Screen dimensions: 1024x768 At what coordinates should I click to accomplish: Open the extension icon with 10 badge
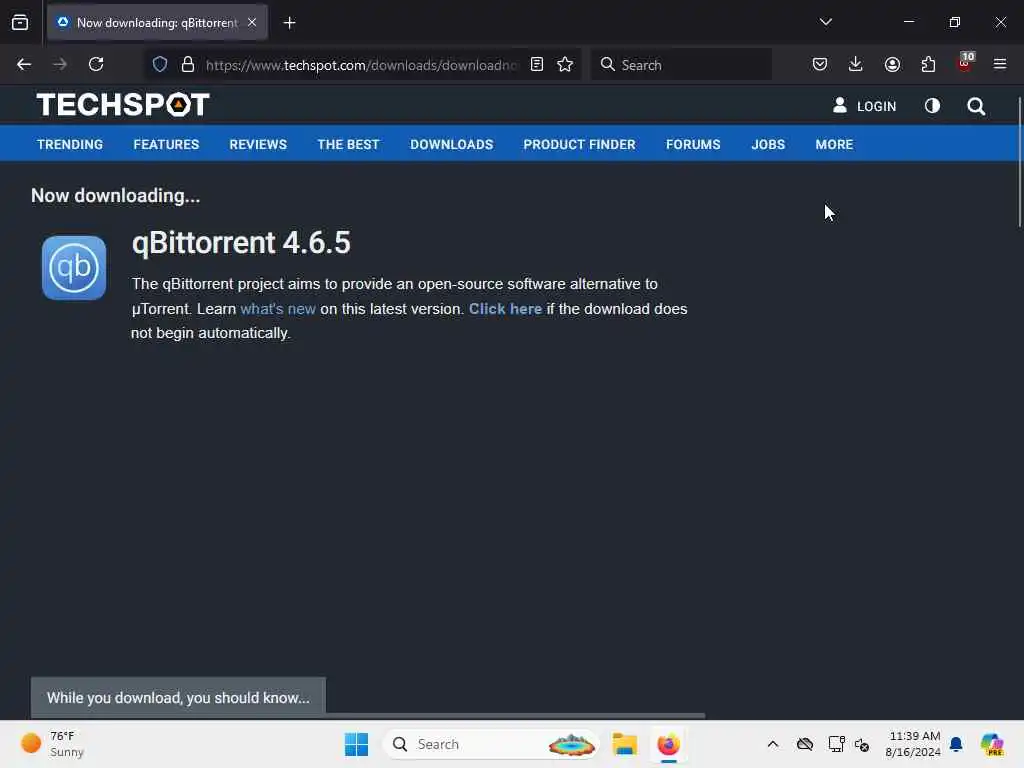965,63
